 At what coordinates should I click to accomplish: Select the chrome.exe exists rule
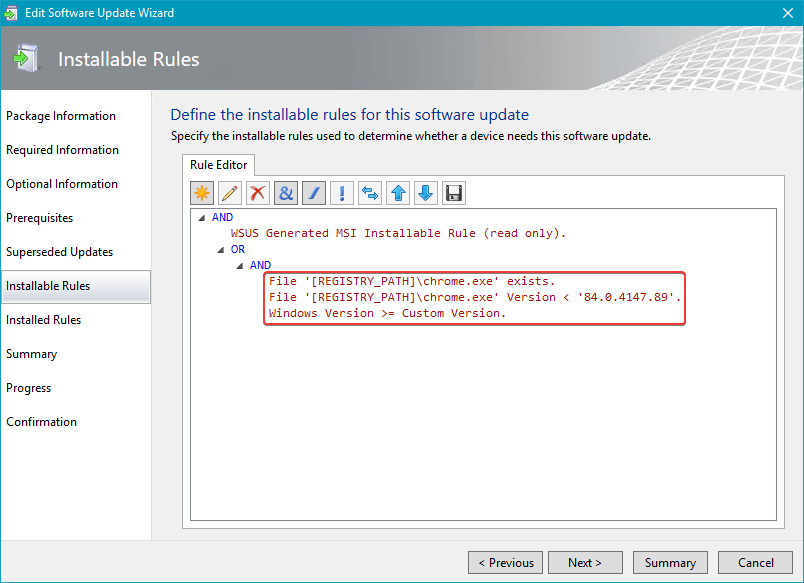pyautogui.click(x=412, y=281)
